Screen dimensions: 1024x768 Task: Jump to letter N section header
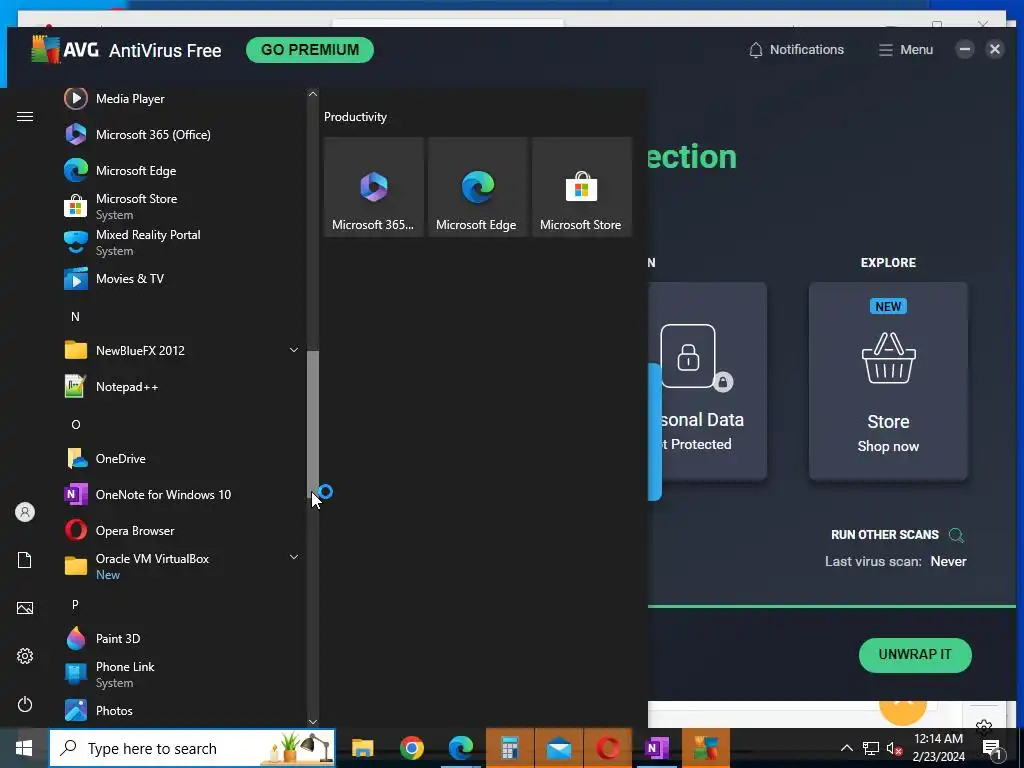pyautogui.click(x=75, y=317)
